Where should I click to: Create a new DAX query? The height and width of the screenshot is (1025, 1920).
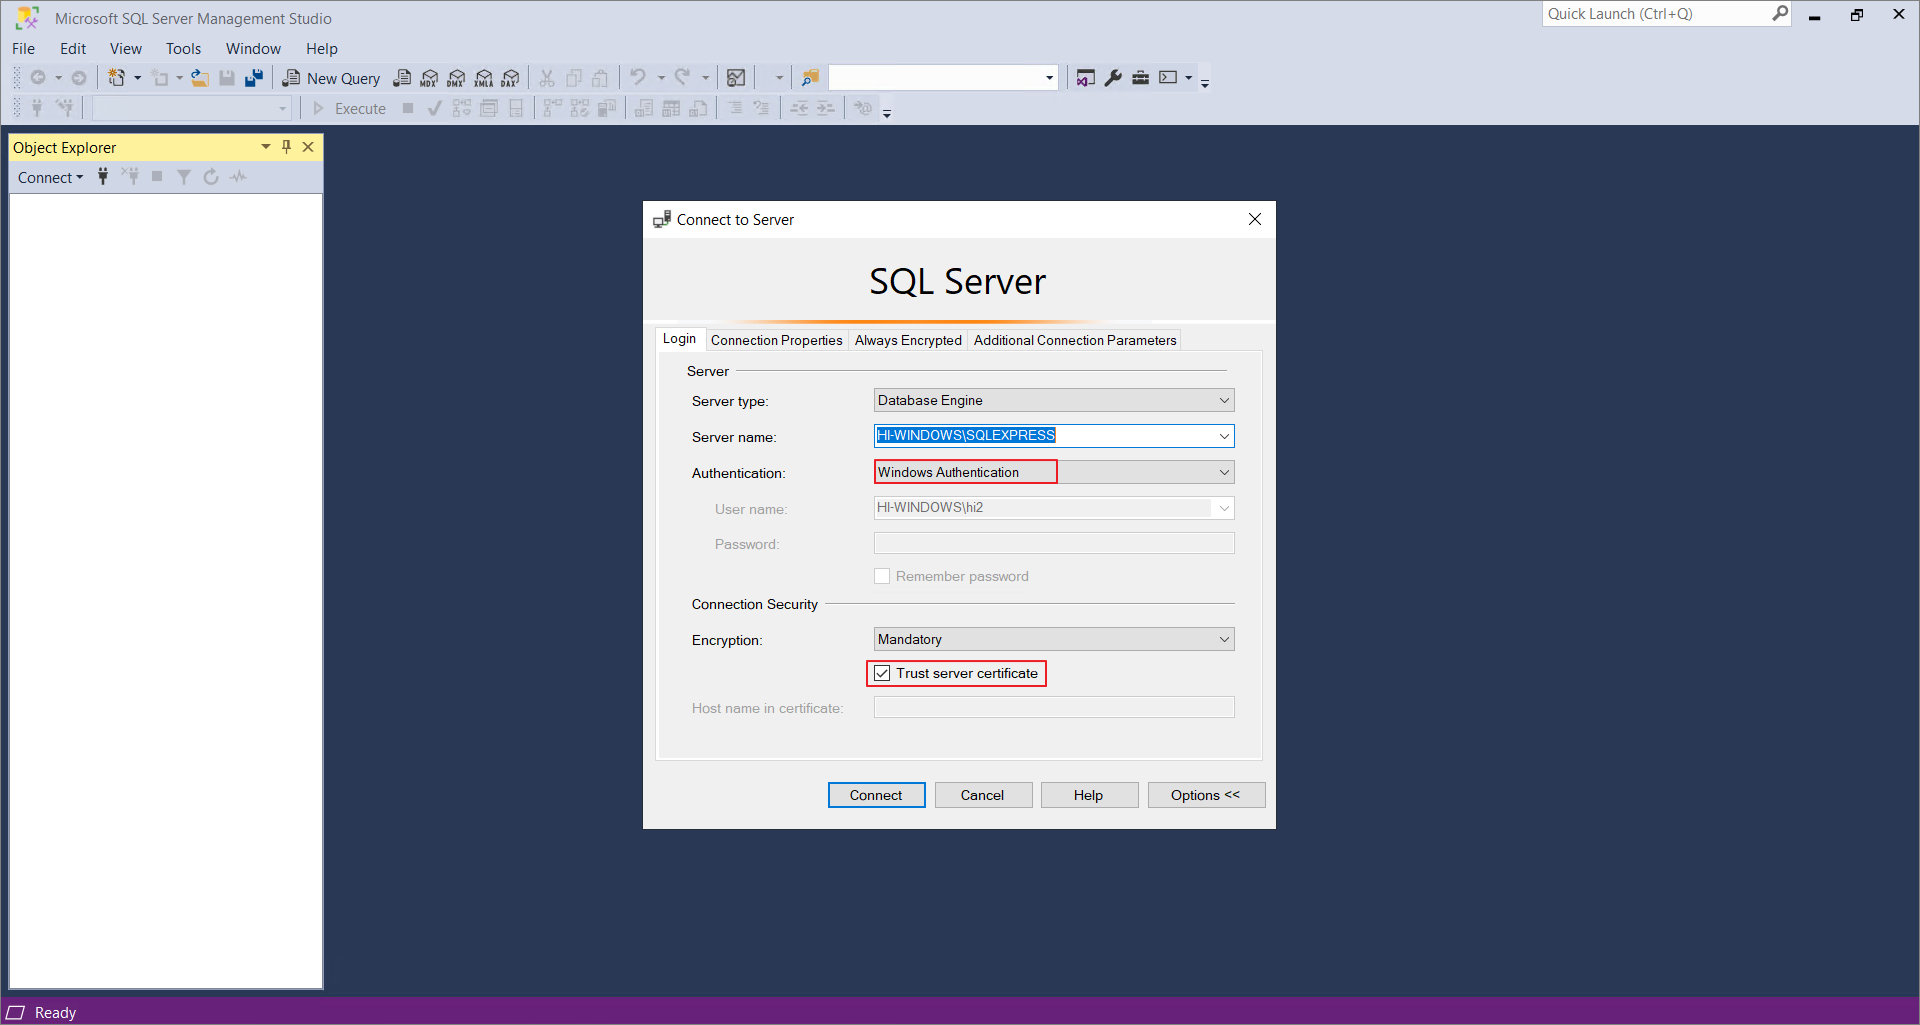pos(511,78)
